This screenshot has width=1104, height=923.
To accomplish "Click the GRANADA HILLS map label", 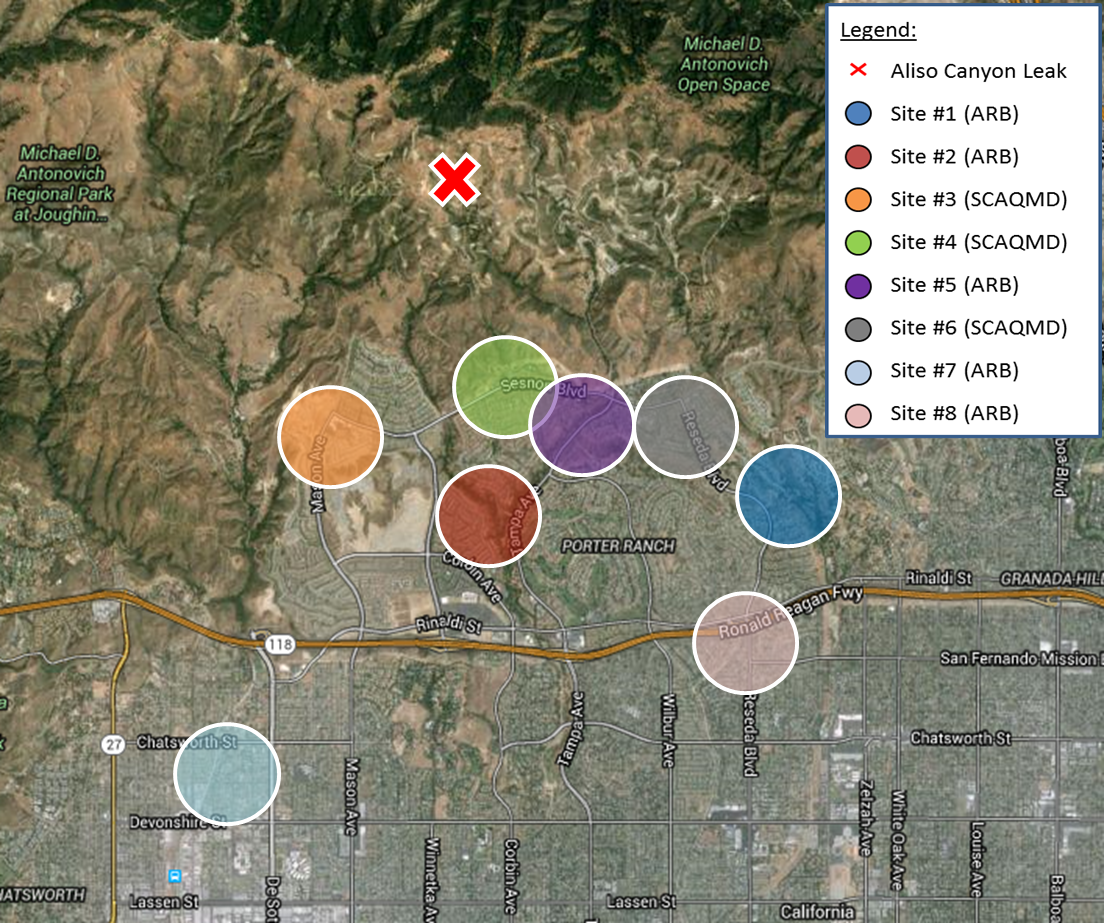I will point(1052,579).
